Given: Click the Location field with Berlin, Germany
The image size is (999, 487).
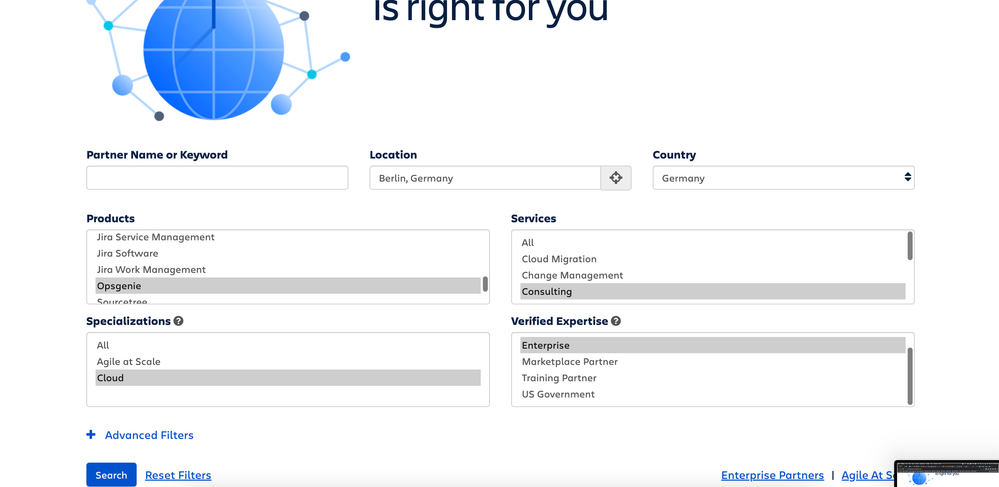Looking at the screenshot, I should [485, 178].
